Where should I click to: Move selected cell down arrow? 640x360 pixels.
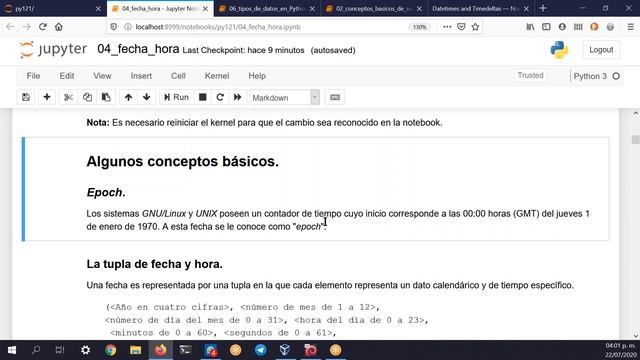tap(147, 97)
